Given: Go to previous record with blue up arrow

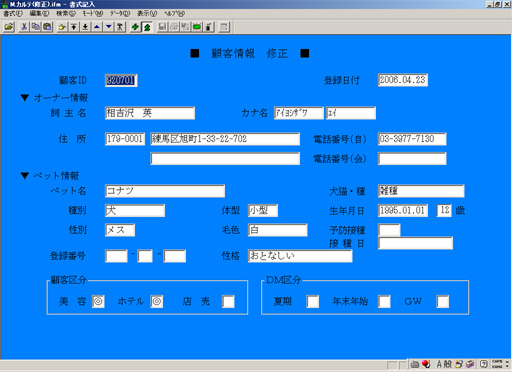Looking at the screenshot, I should pos(97,27).
